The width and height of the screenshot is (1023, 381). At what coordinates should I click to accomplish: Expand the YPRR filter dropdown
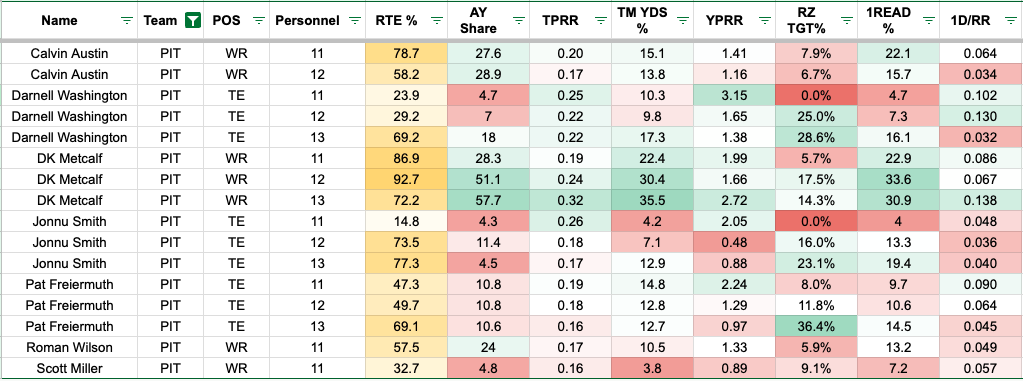765,21
